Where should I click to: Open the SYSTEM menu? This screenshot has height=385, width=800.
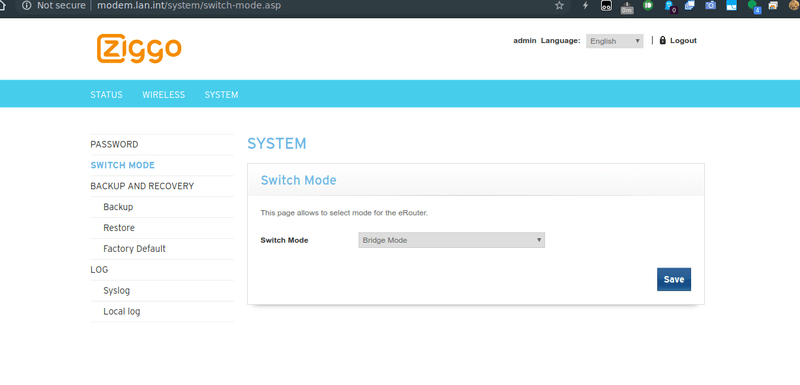pos(221,95)
